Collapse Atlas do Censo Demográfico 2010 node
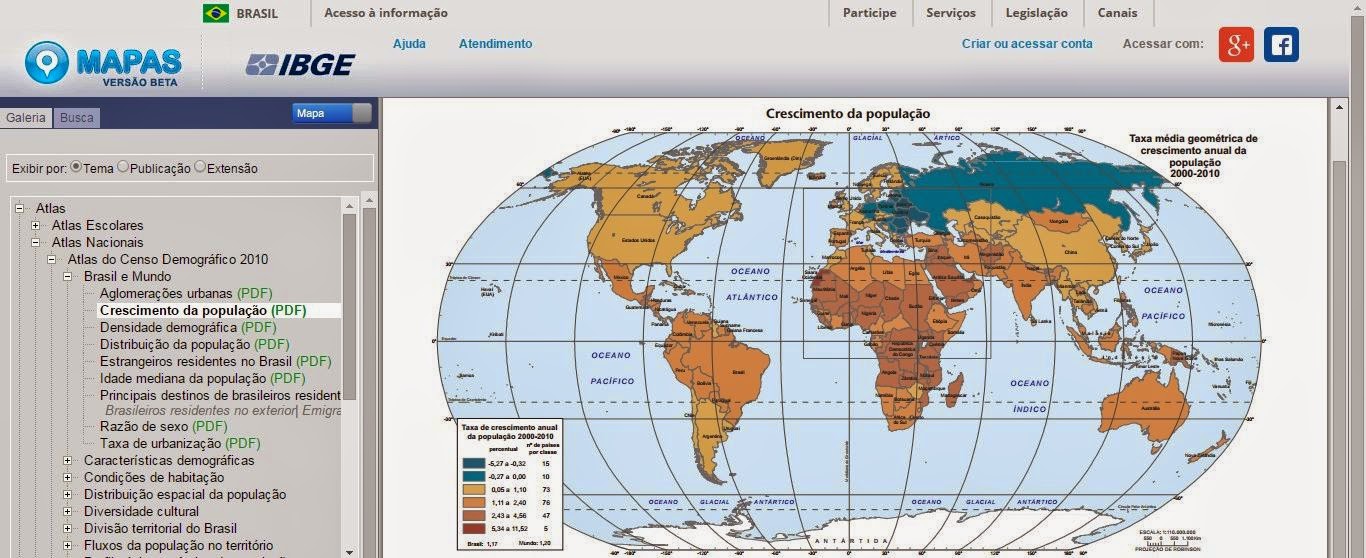This screenshot has height=558, width=1366. [52, 259]
